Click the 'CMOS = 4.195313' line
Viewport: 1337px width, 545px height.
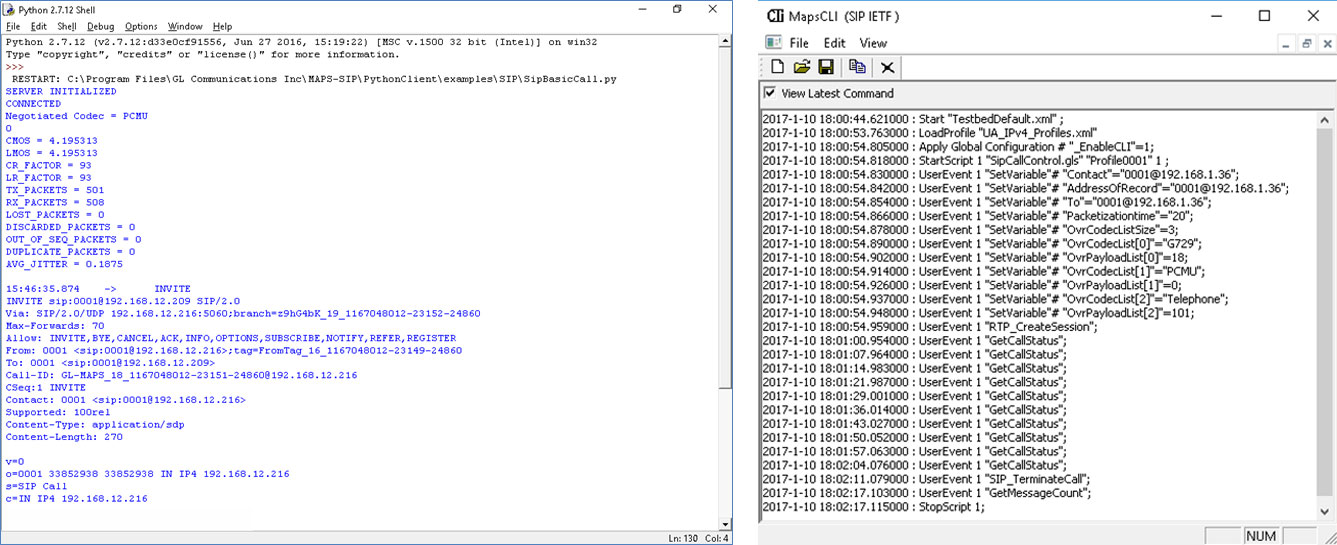(52, 140)
